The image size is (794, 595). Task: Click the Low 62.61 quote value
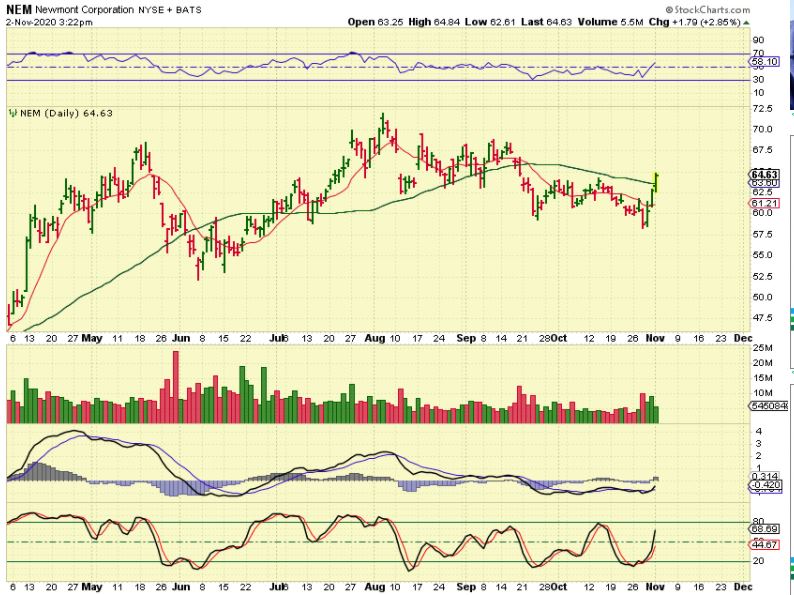490,22
